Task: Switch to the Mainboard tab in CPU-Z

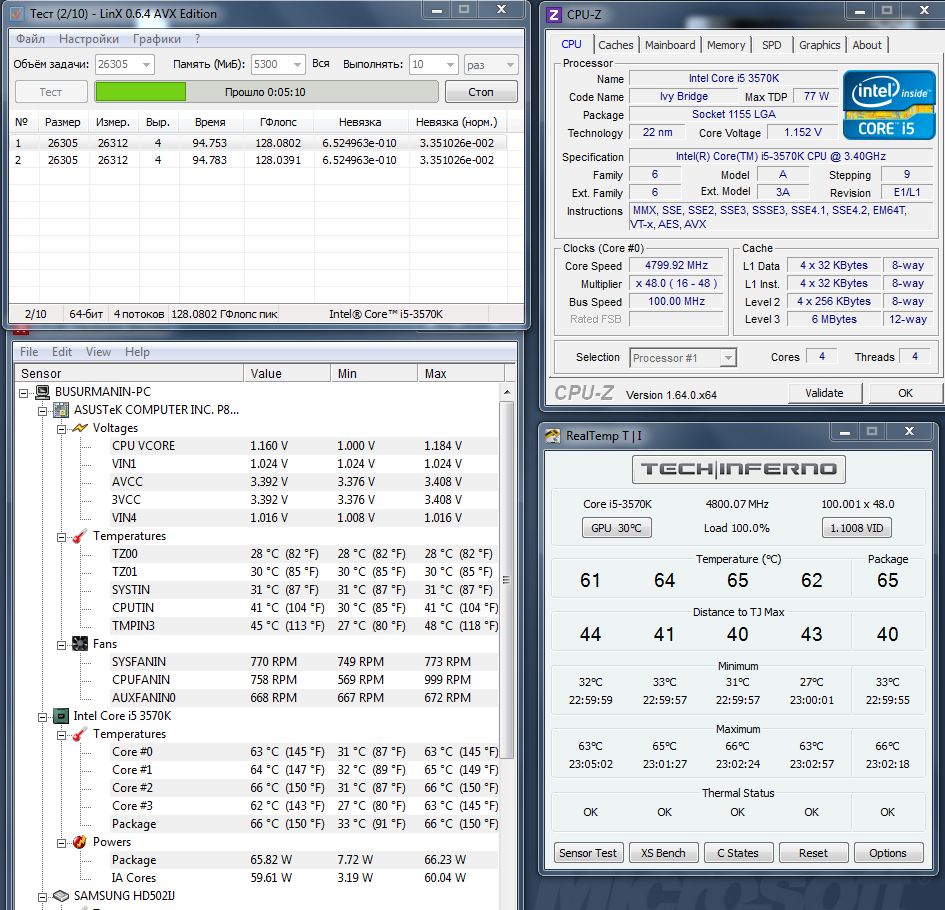Action: 670,45
